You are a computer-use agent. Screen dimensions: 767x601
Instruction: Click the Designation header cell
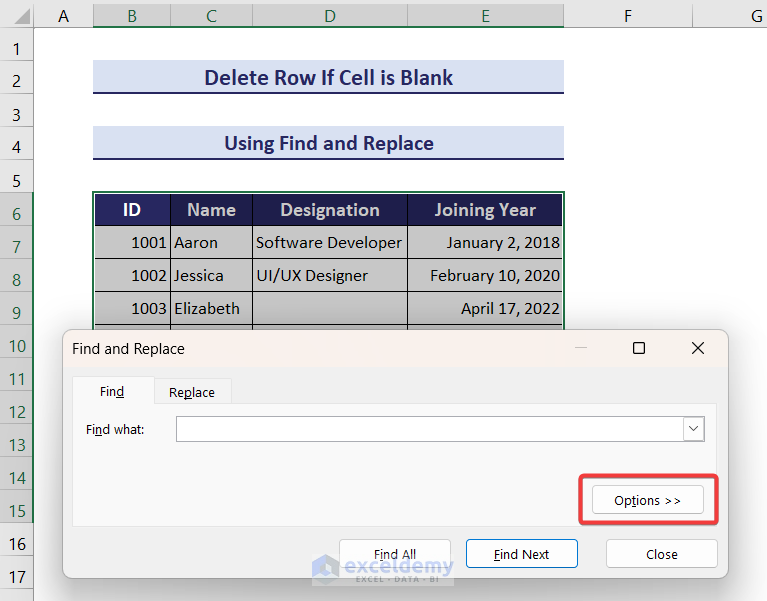(330, 210)
